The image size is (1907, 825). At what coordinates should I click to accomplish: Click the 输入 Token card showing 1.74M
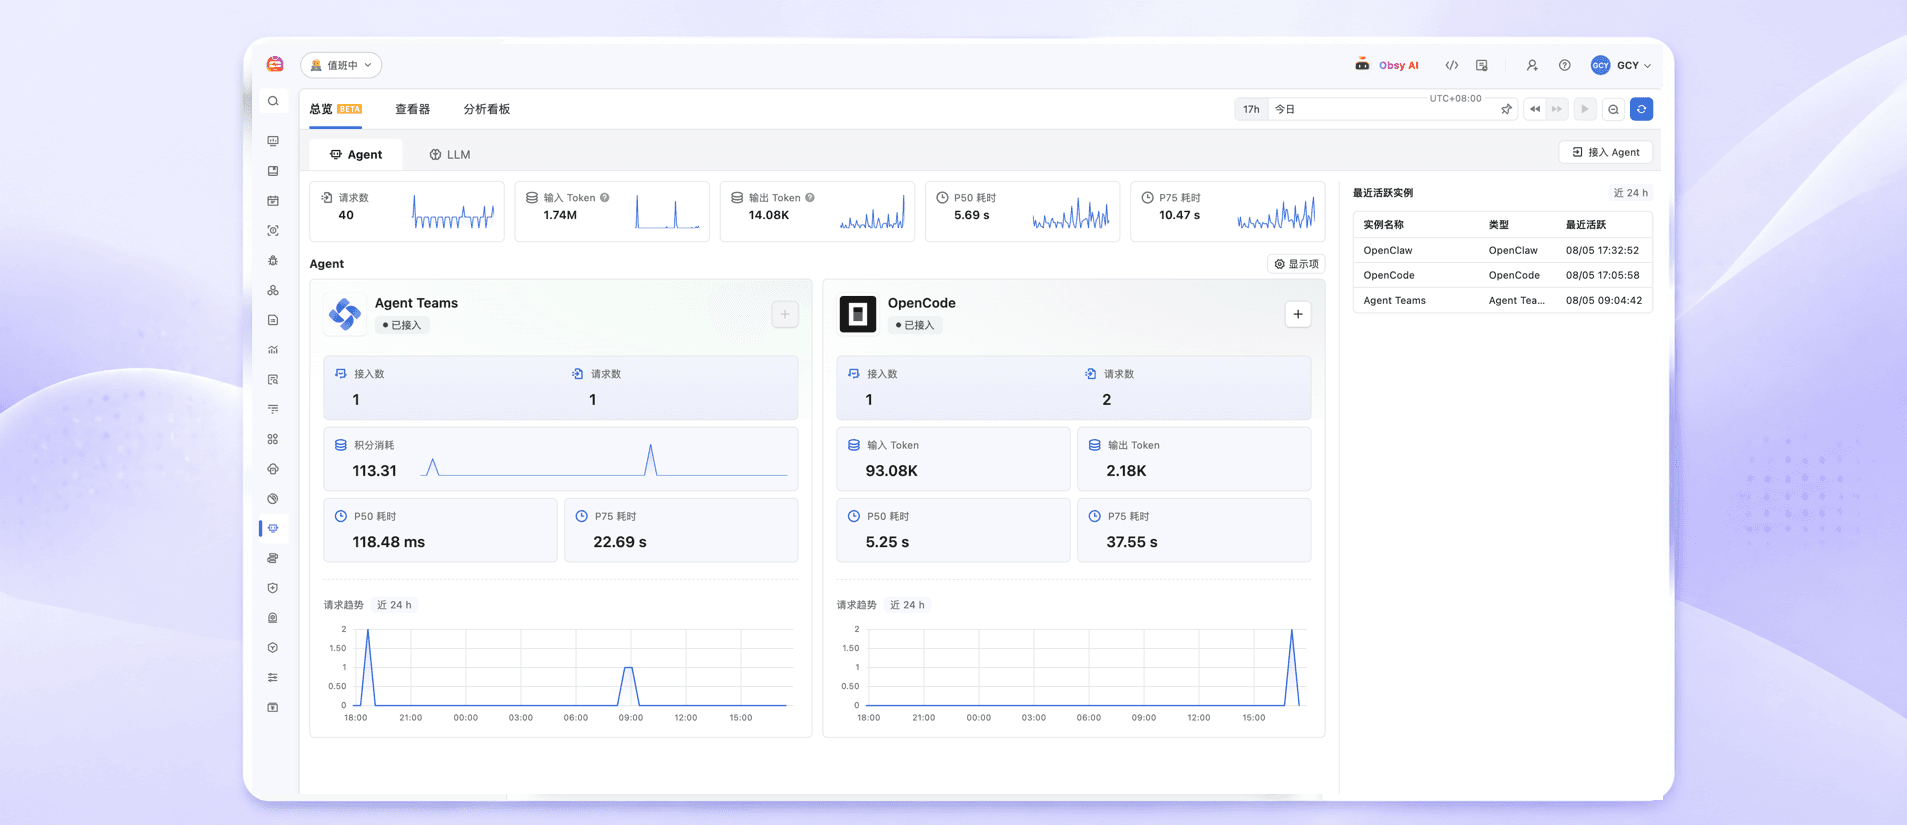612,211
